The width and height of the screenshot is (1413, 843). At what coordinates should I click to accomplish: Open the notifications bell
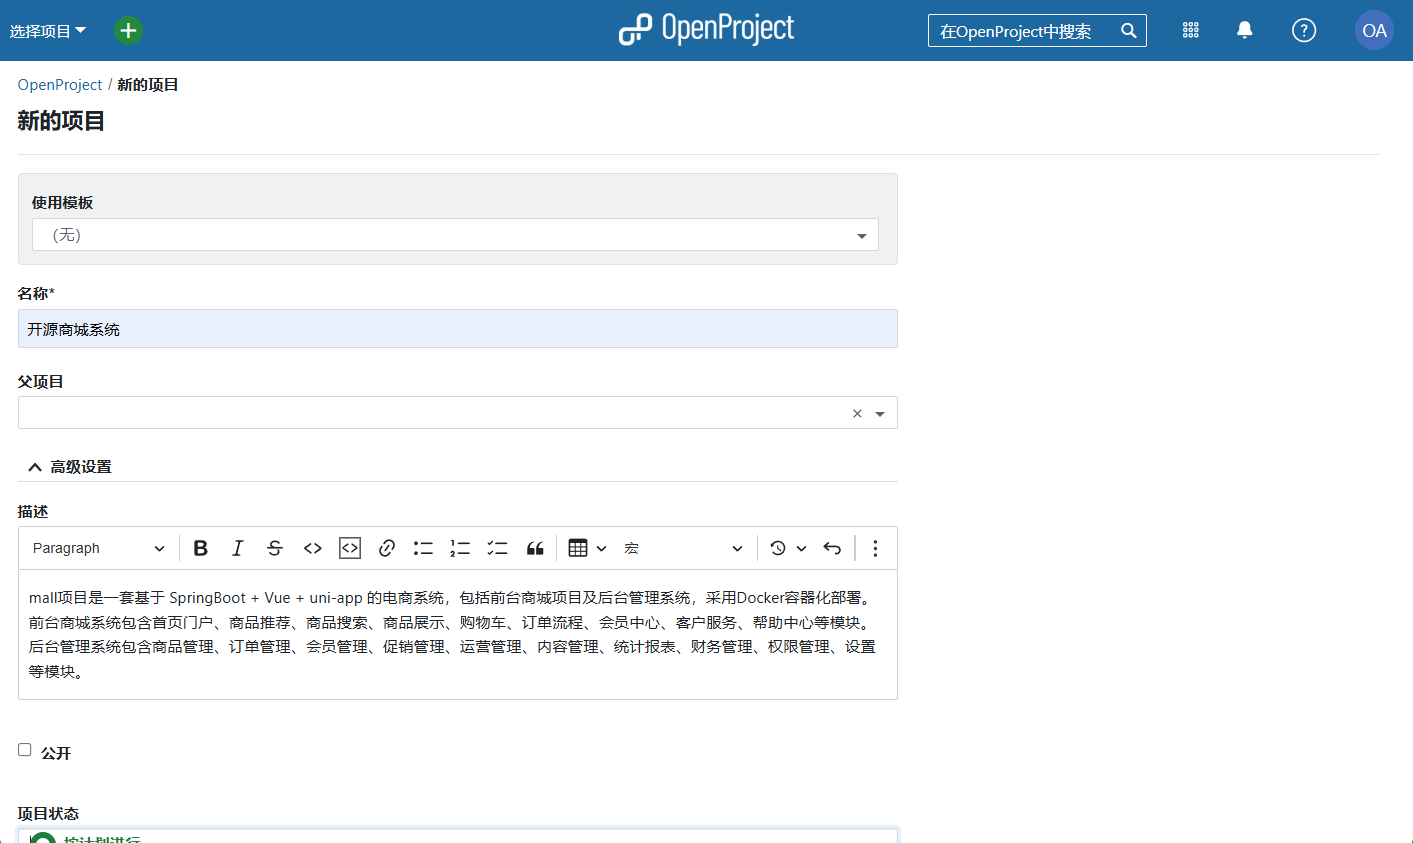(x=1245, y=30)
